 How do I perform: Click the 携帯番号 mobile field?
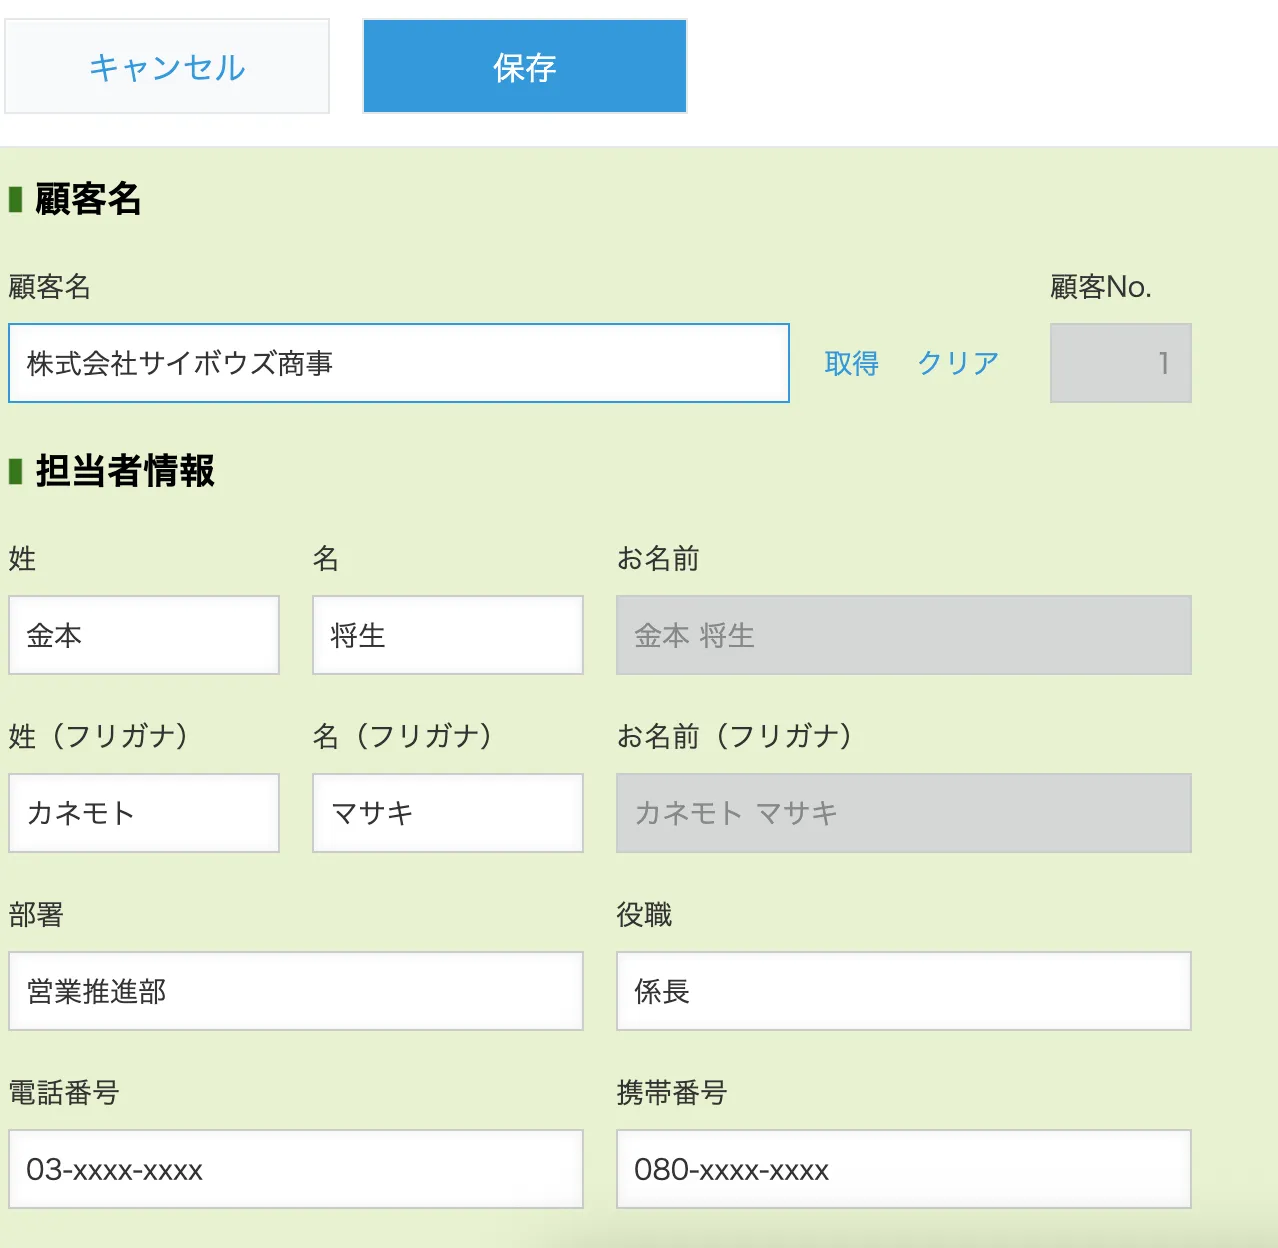point(903,1168)
